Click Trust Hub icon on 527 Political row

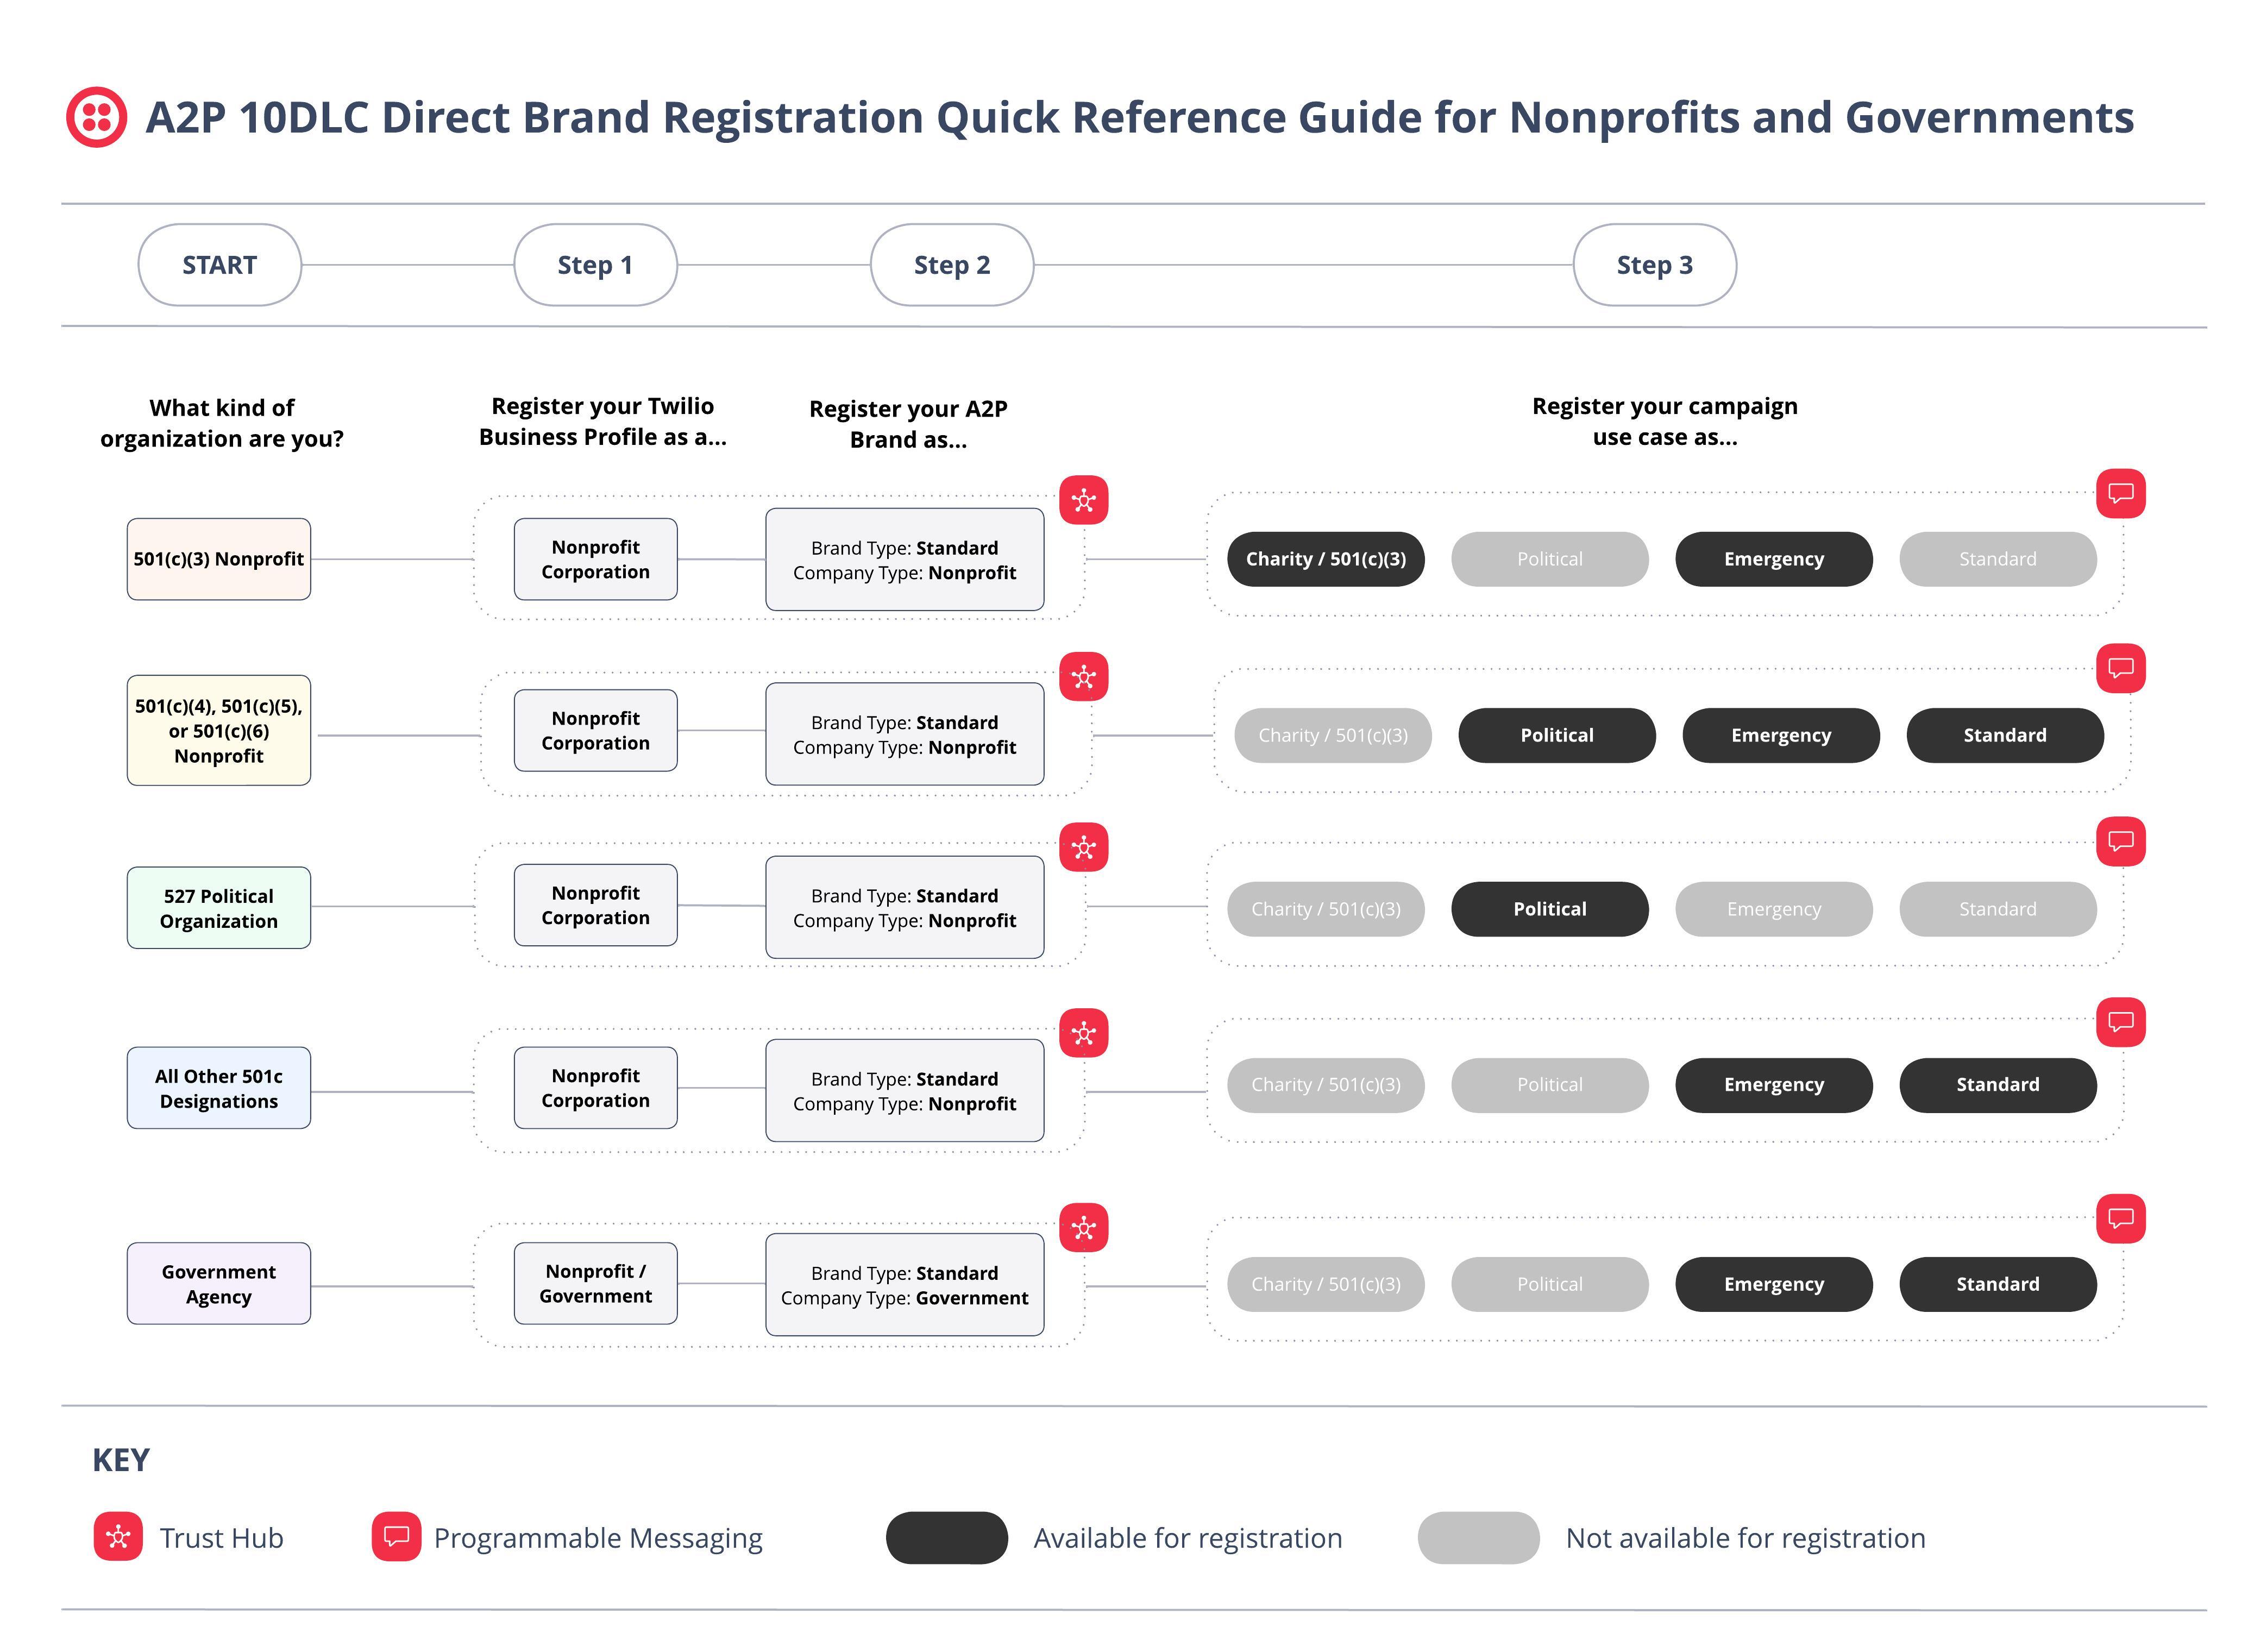(1083, 848)
